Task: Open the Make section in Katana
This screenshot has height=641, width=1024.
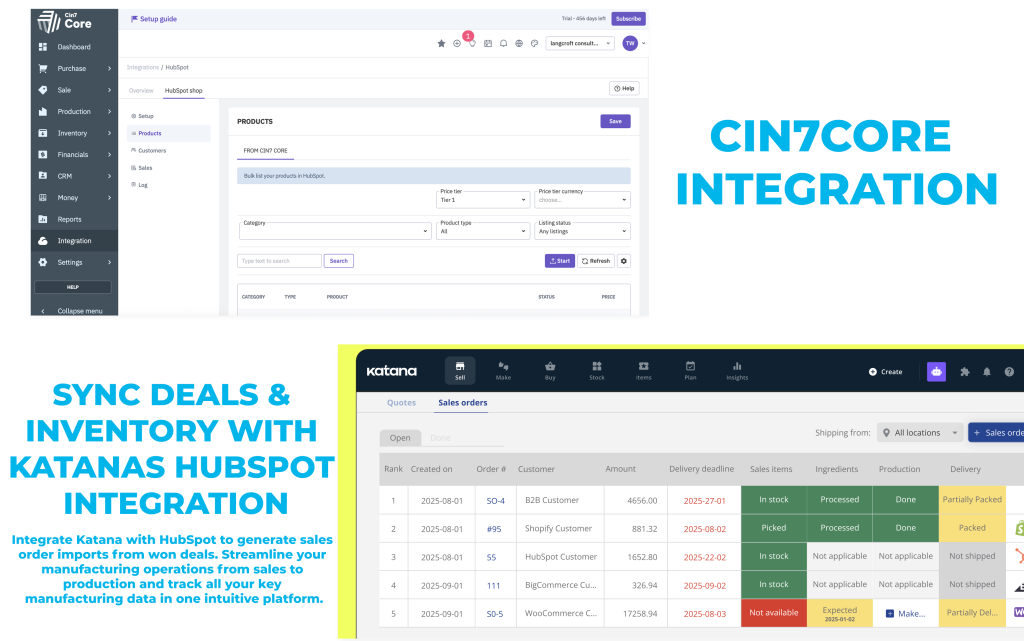Action: tap(504, 370)
